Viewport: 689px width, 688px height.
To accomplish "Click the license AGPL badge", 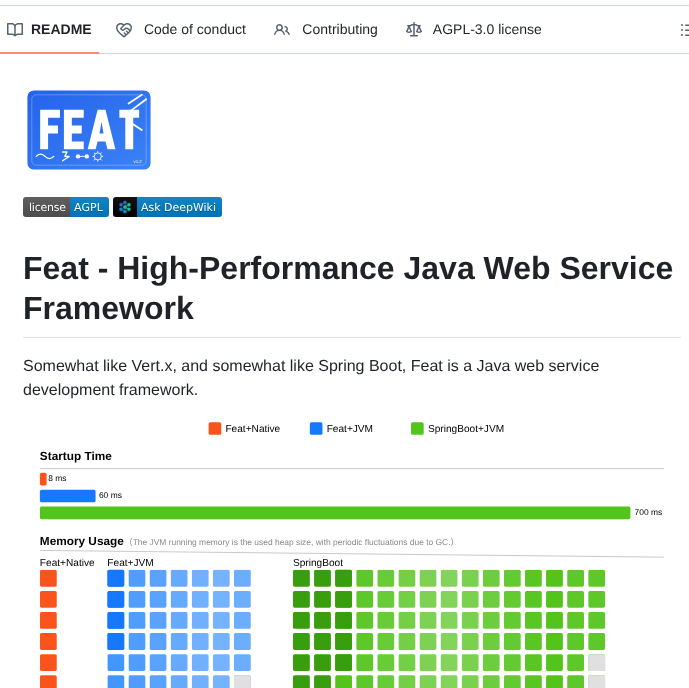I will point(65,207).
